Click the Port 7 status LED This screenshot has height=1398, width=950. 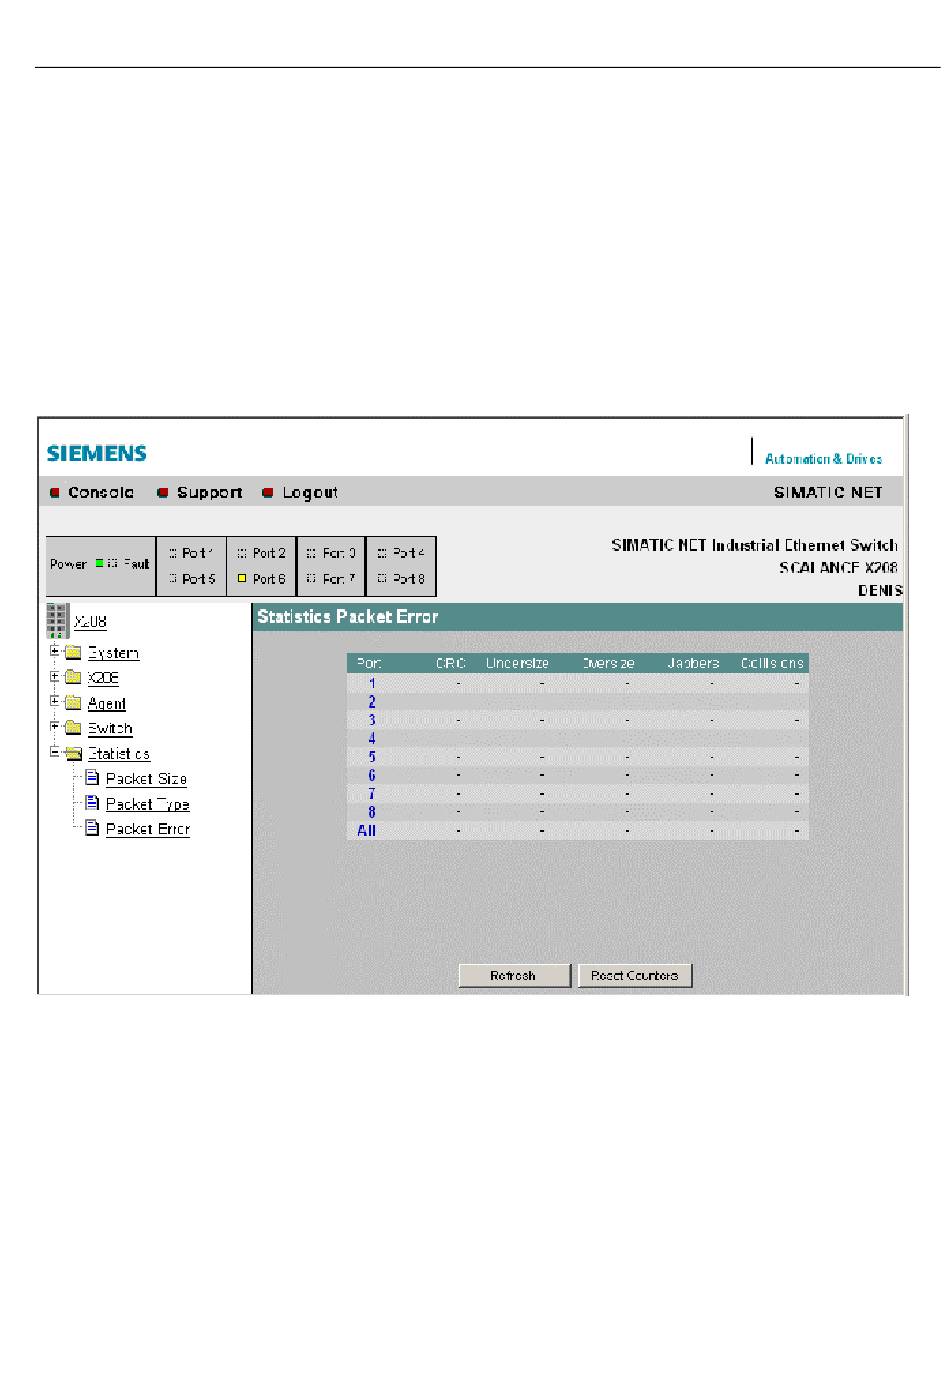pos(312,579)
